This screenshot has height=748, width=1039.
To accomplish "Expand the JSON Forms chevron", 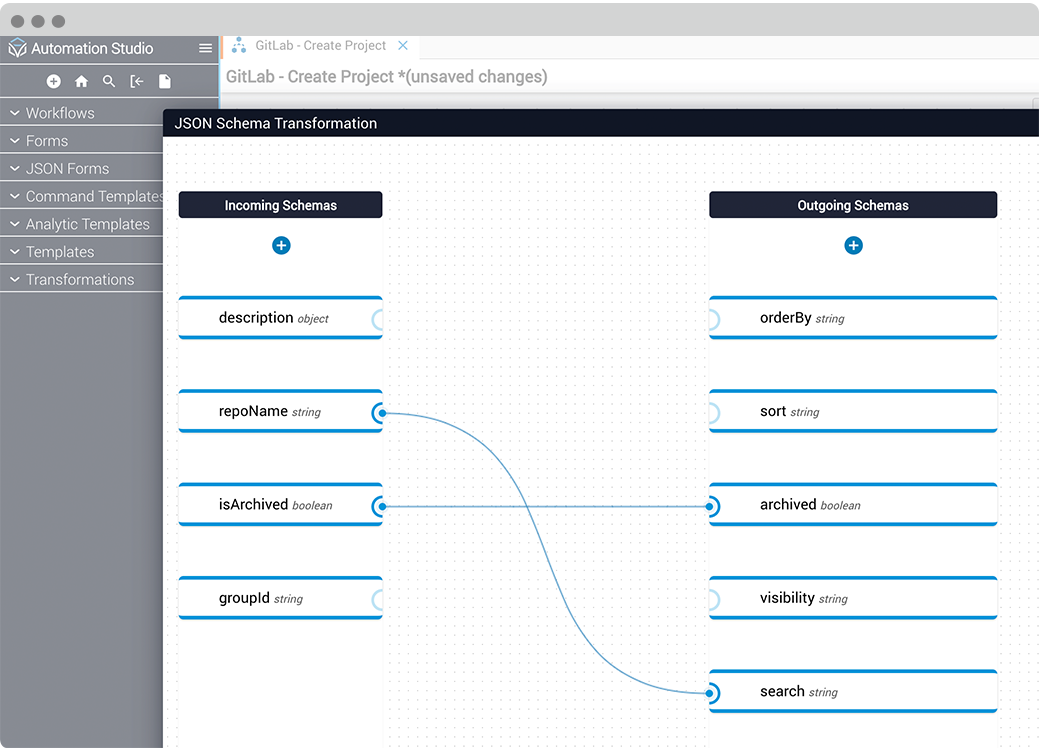I will tap(14, 169).
